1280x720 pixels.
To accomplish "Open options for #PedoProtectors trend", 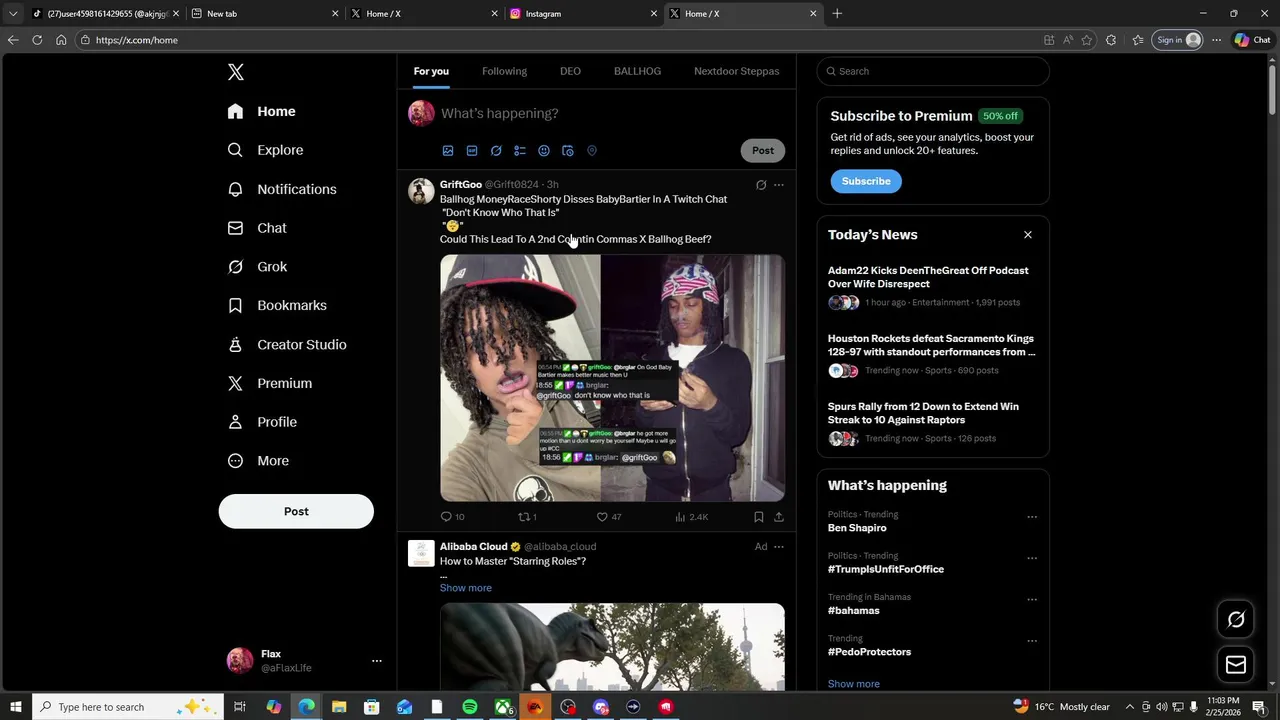I will pos(1032,641).
